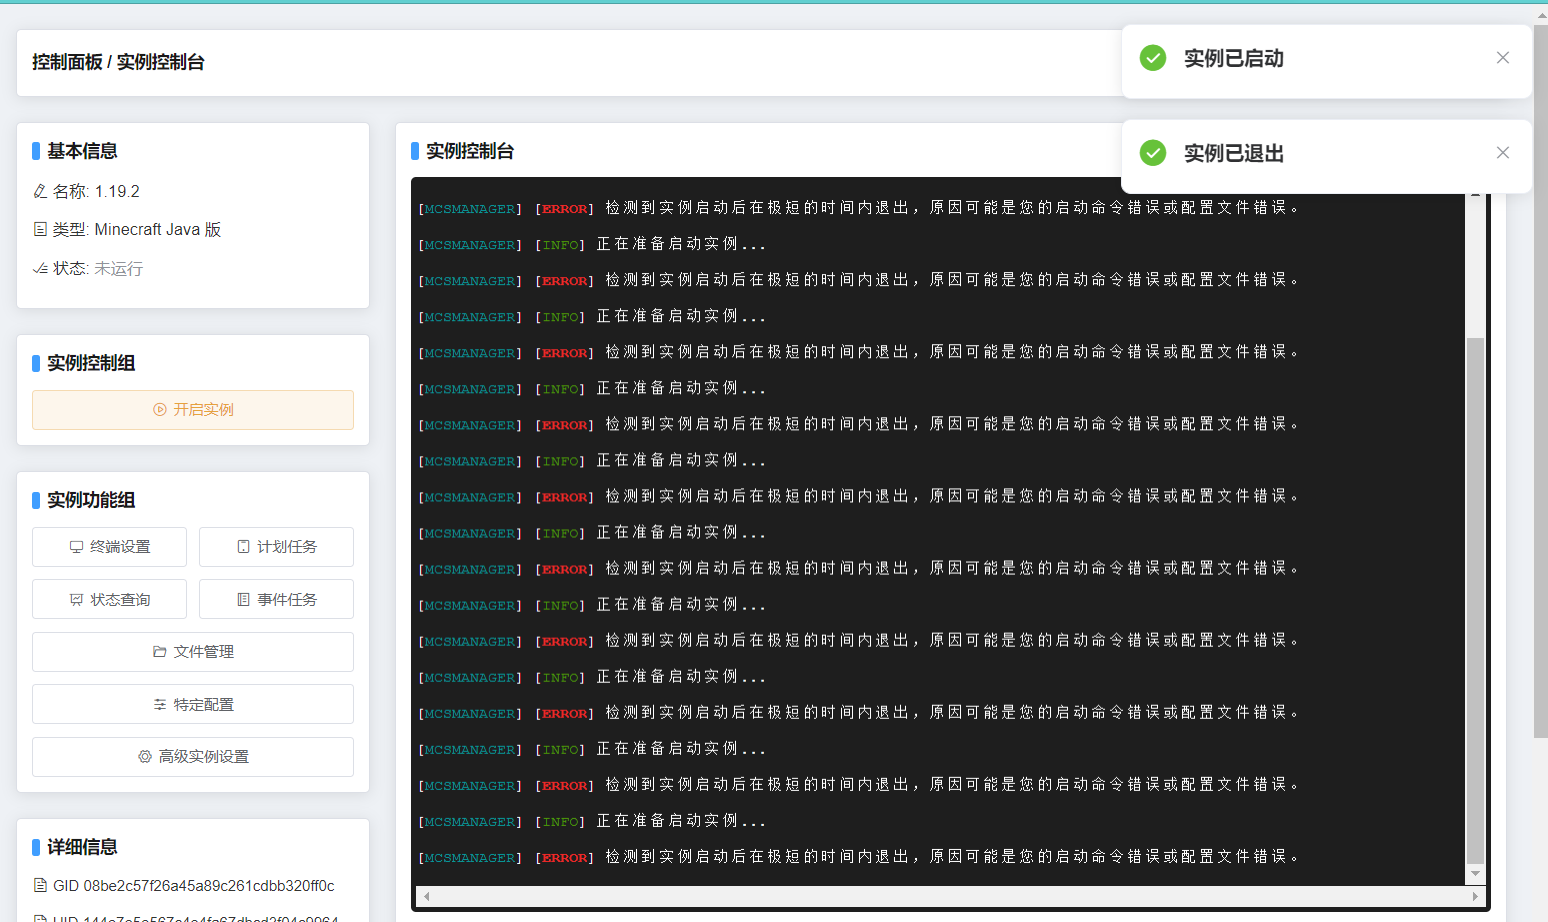The image size is (1548, 922).
Task: Click the 详细信息 panel title
Action: (x=80, y=846)
